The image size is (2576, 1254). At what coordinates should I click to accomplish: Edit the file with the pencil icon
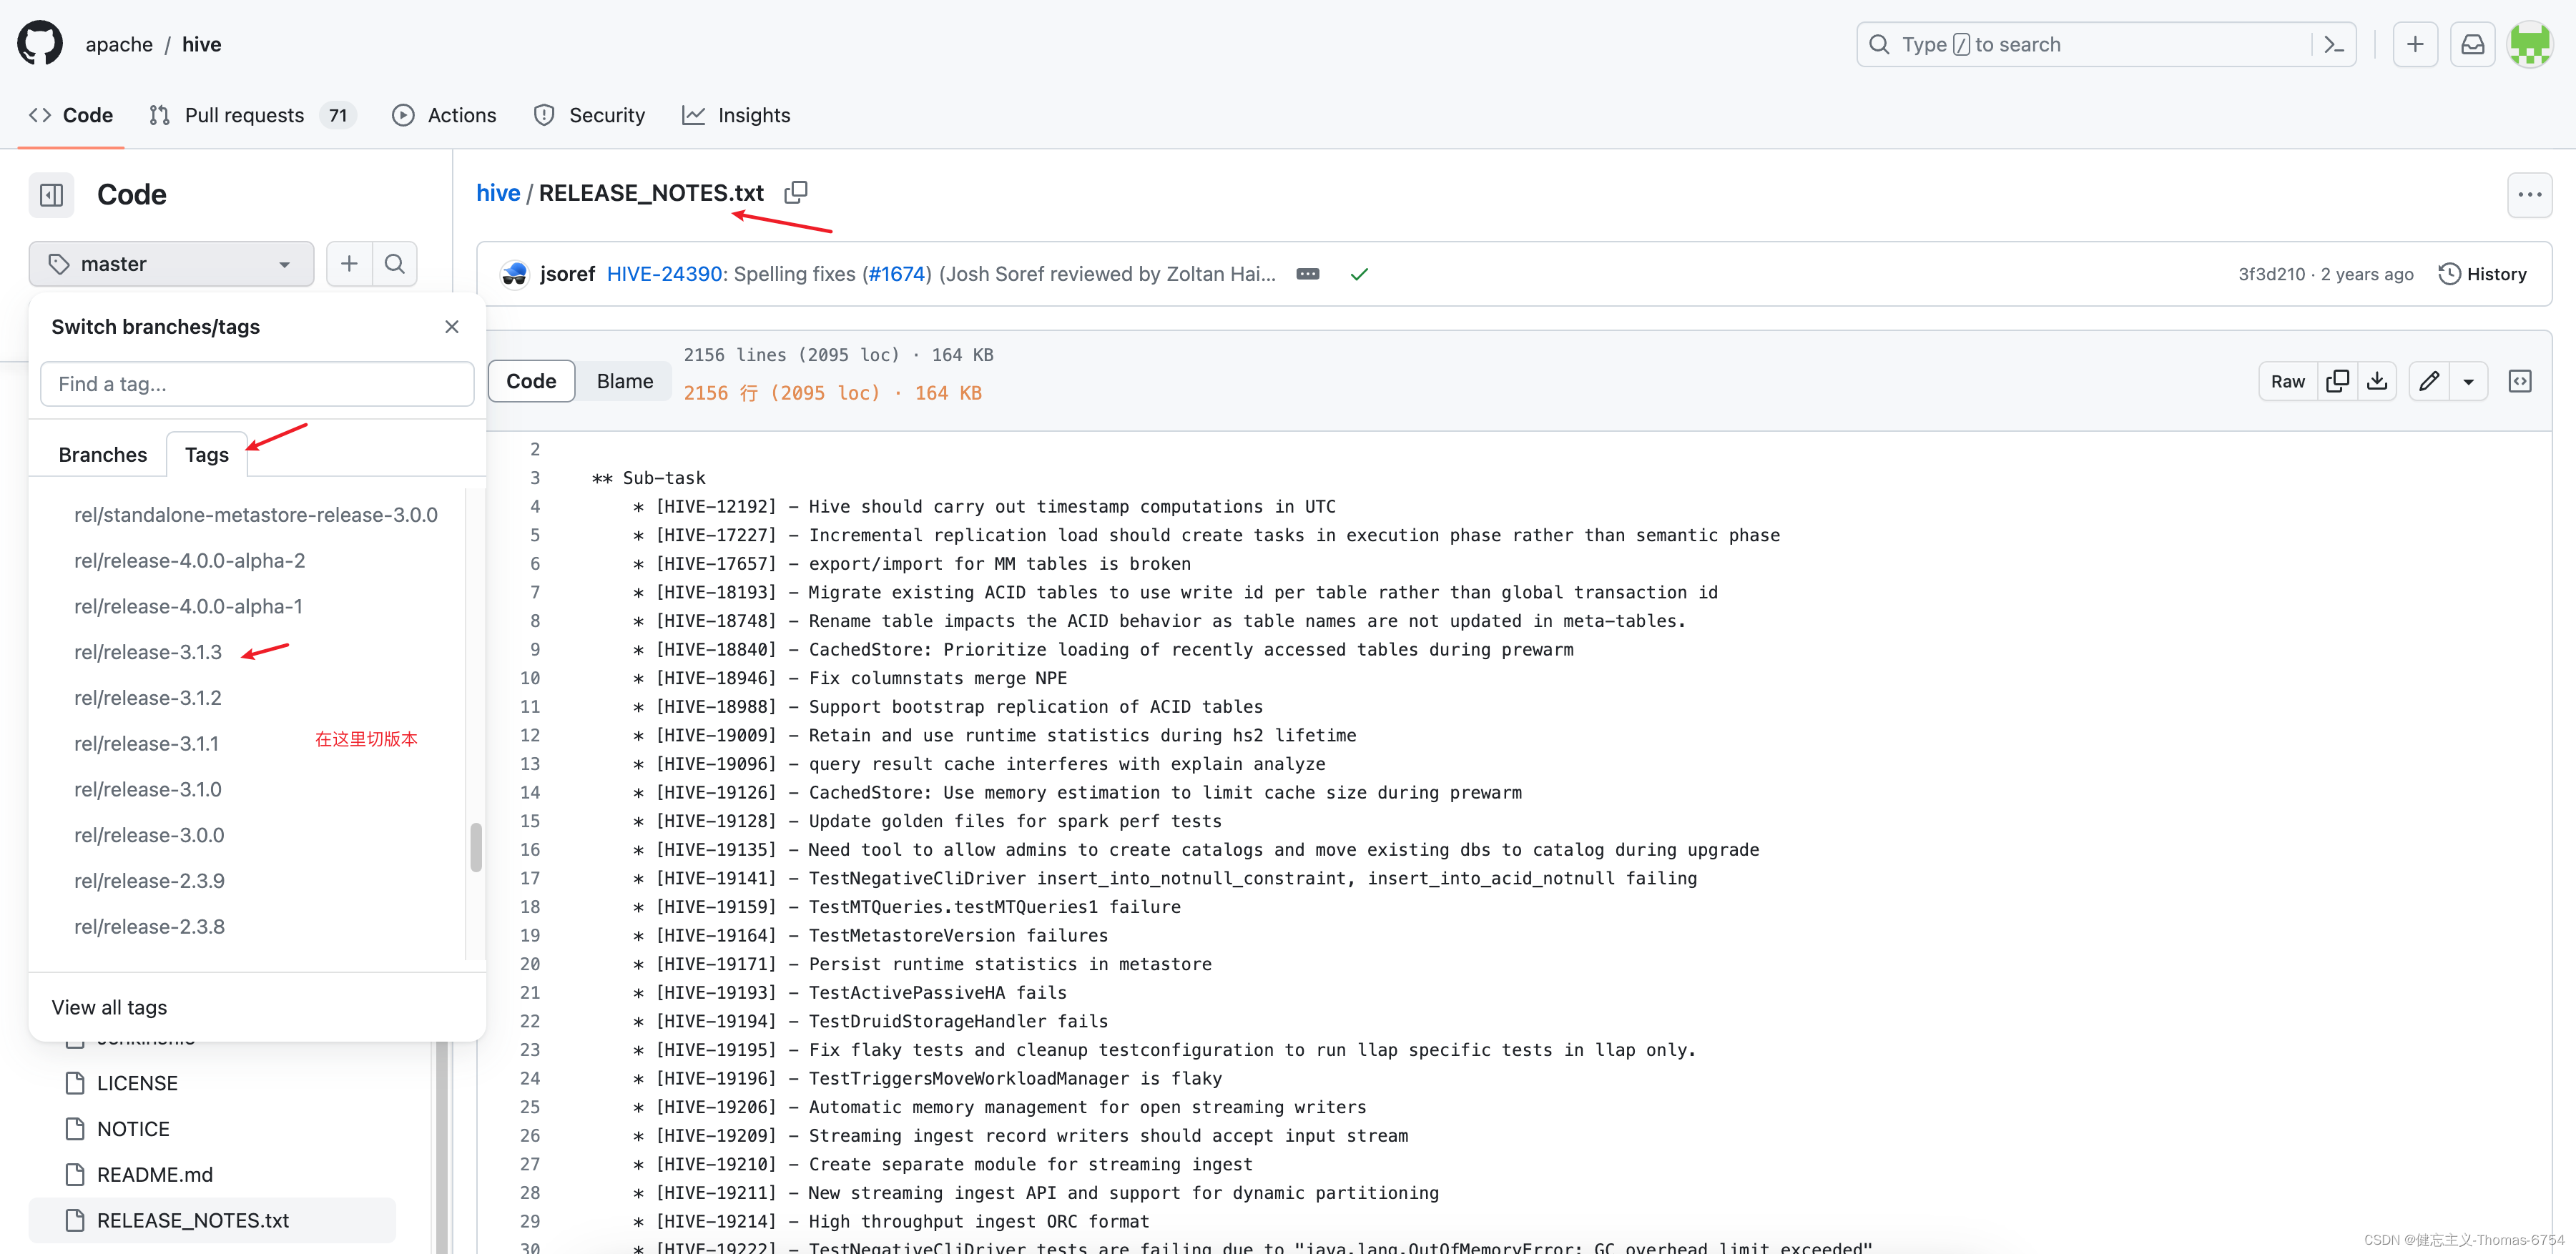(2429, 381)
